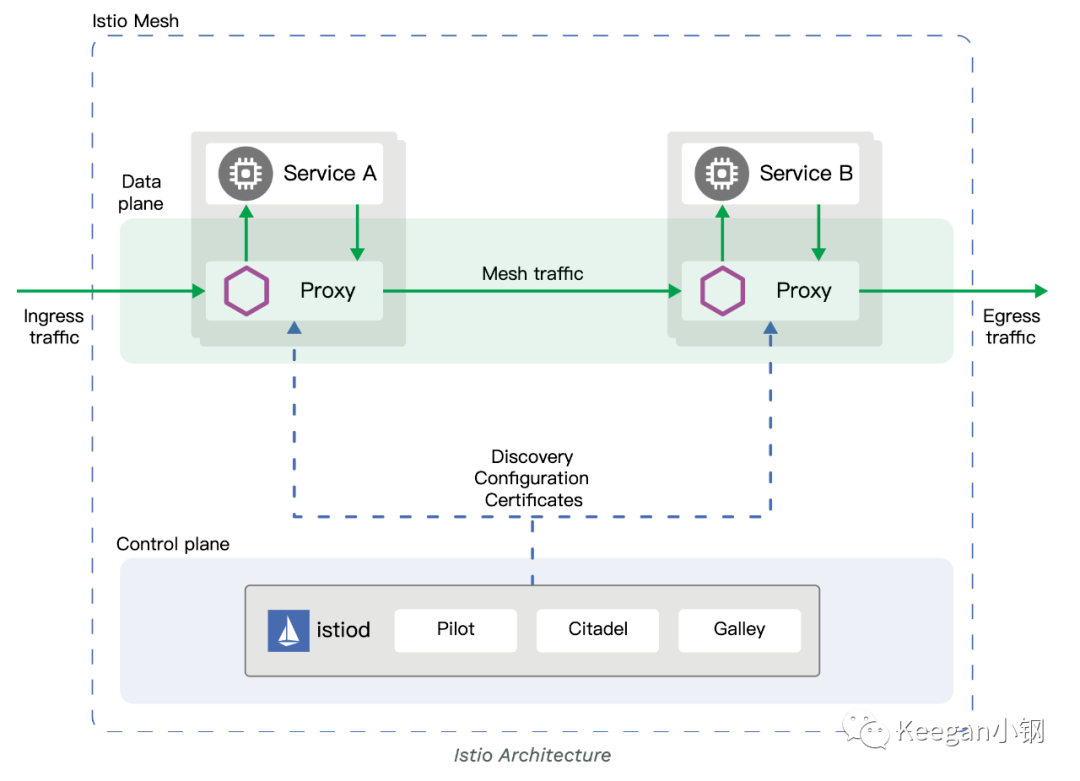Select the Pilot component box
1080x781 pixels.
pos(455,629)
